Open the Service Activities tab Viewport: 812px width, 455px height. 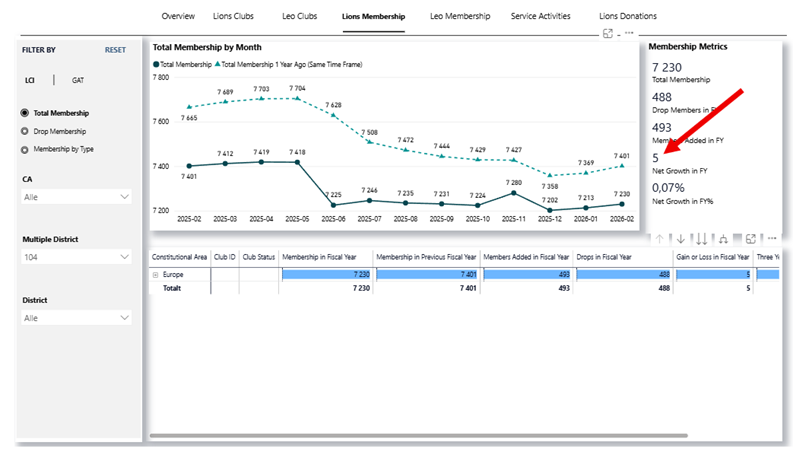(x=540, y=17)
